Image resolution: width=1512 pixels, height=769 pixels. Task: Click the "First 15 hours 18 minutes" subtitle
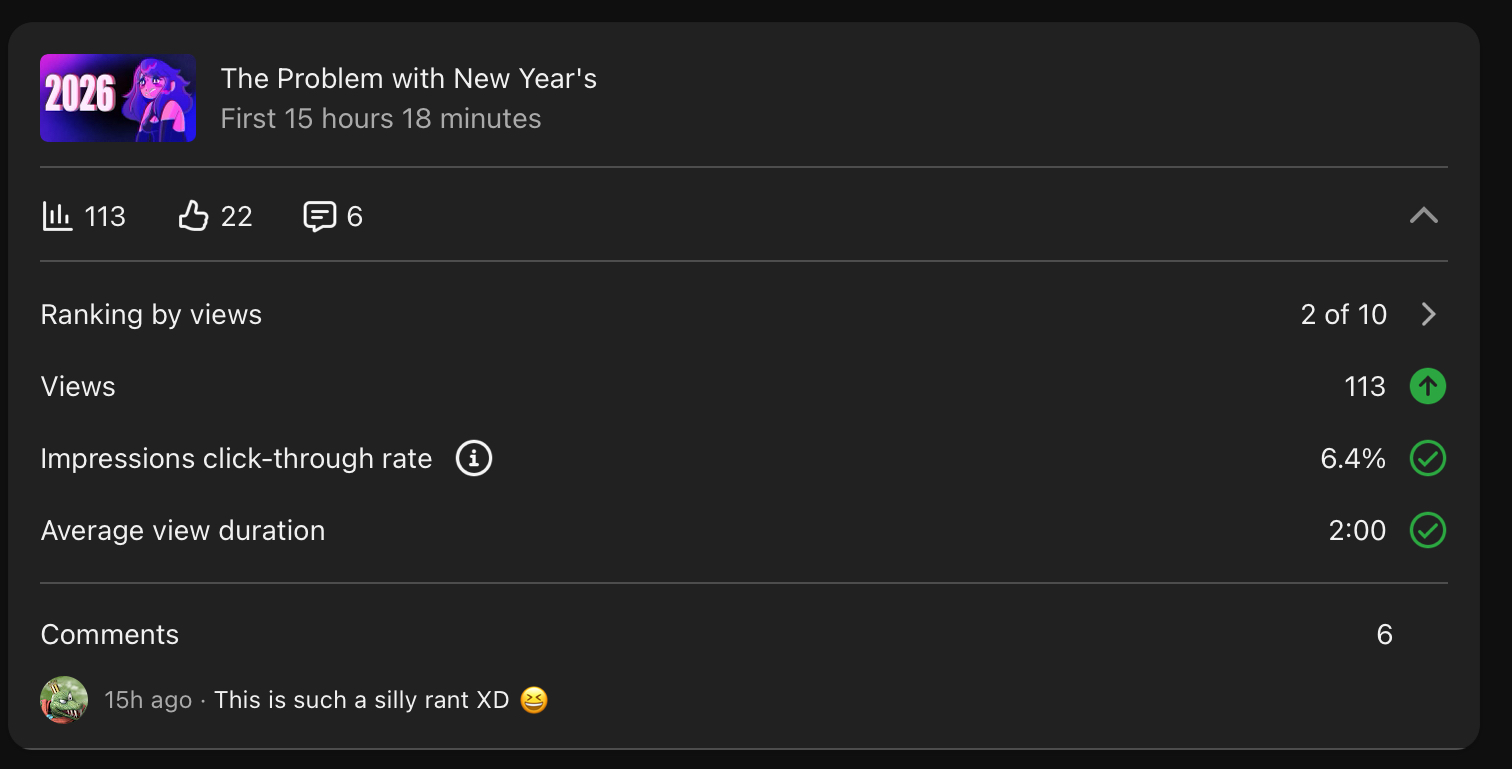380,118
